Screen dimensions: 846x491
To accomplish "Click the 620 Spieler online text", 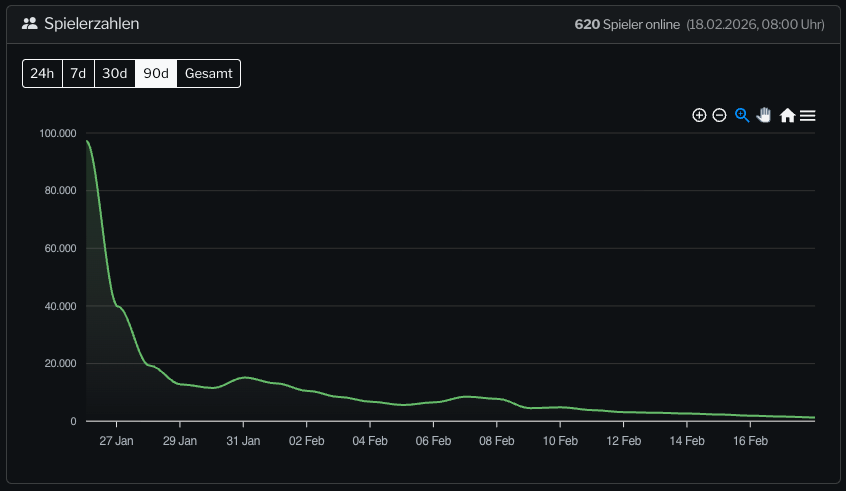I will pos(627,24).
